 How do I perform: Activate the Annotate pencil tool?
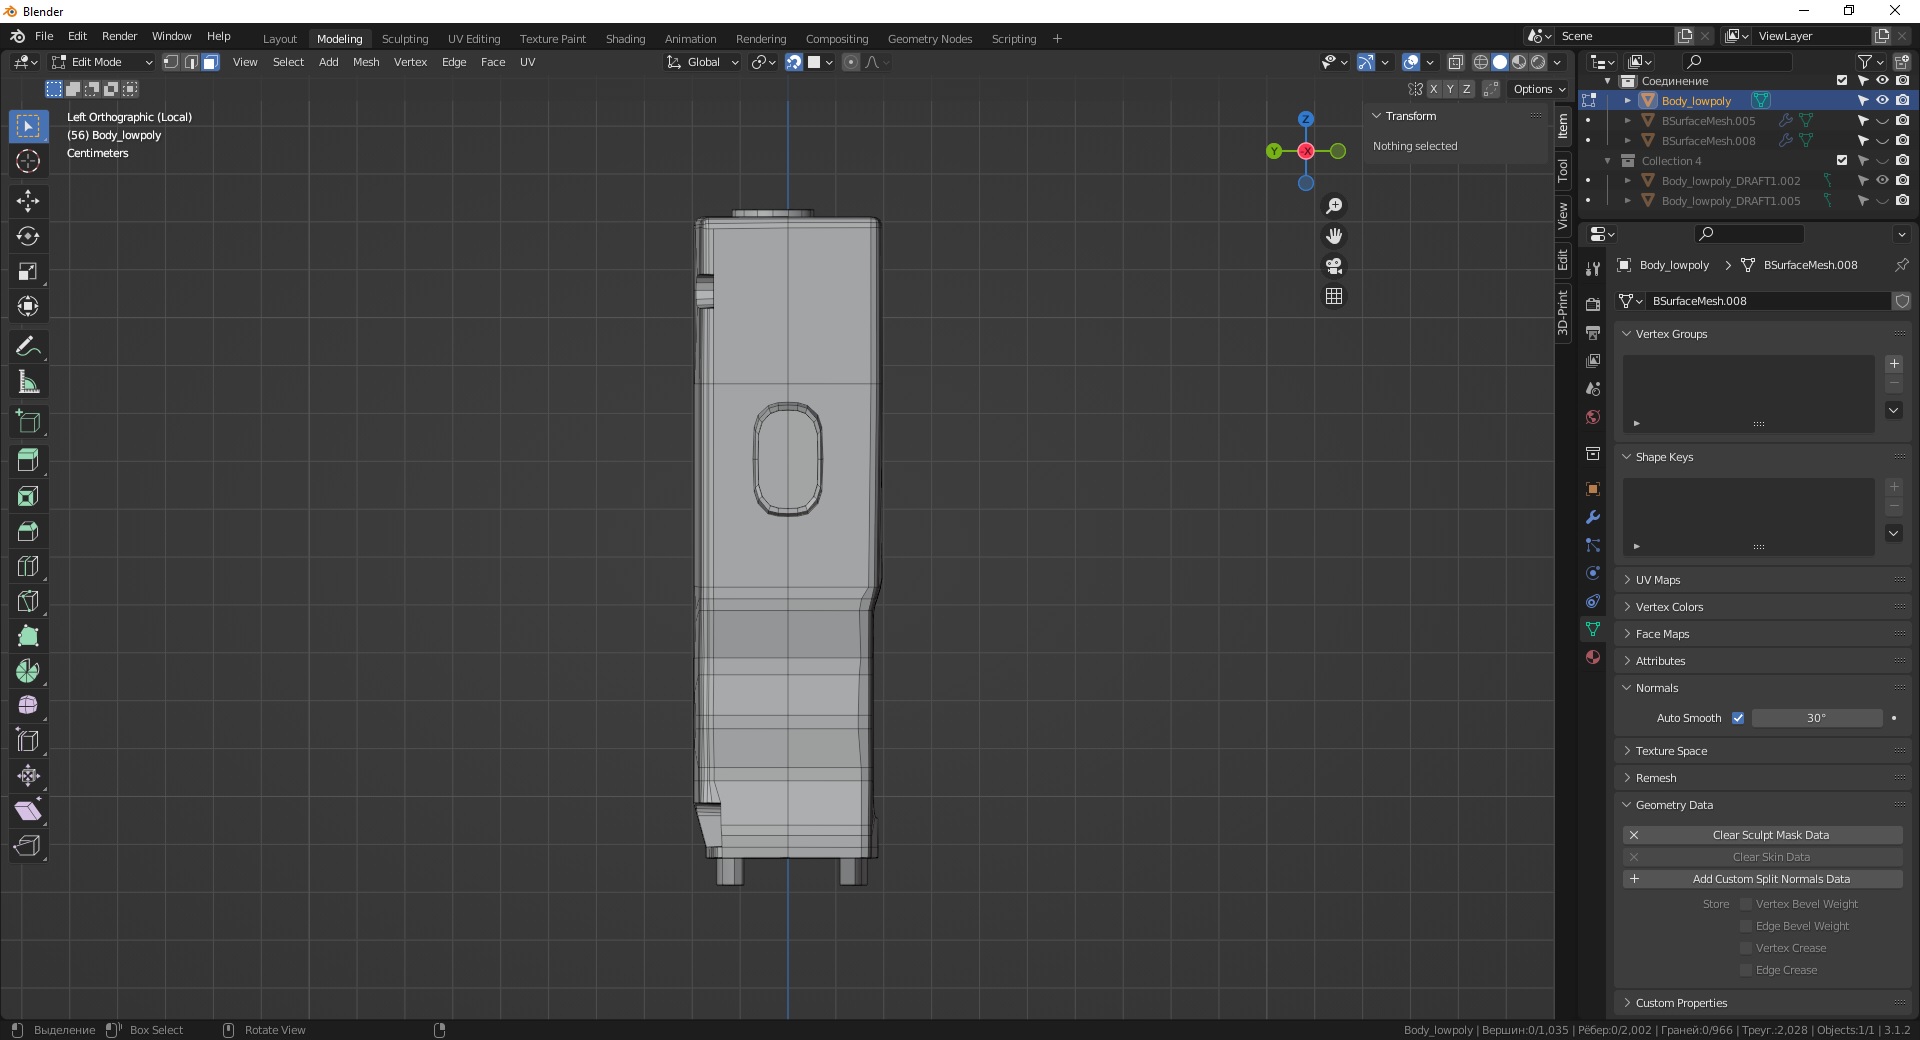click(x=28, y=347)
